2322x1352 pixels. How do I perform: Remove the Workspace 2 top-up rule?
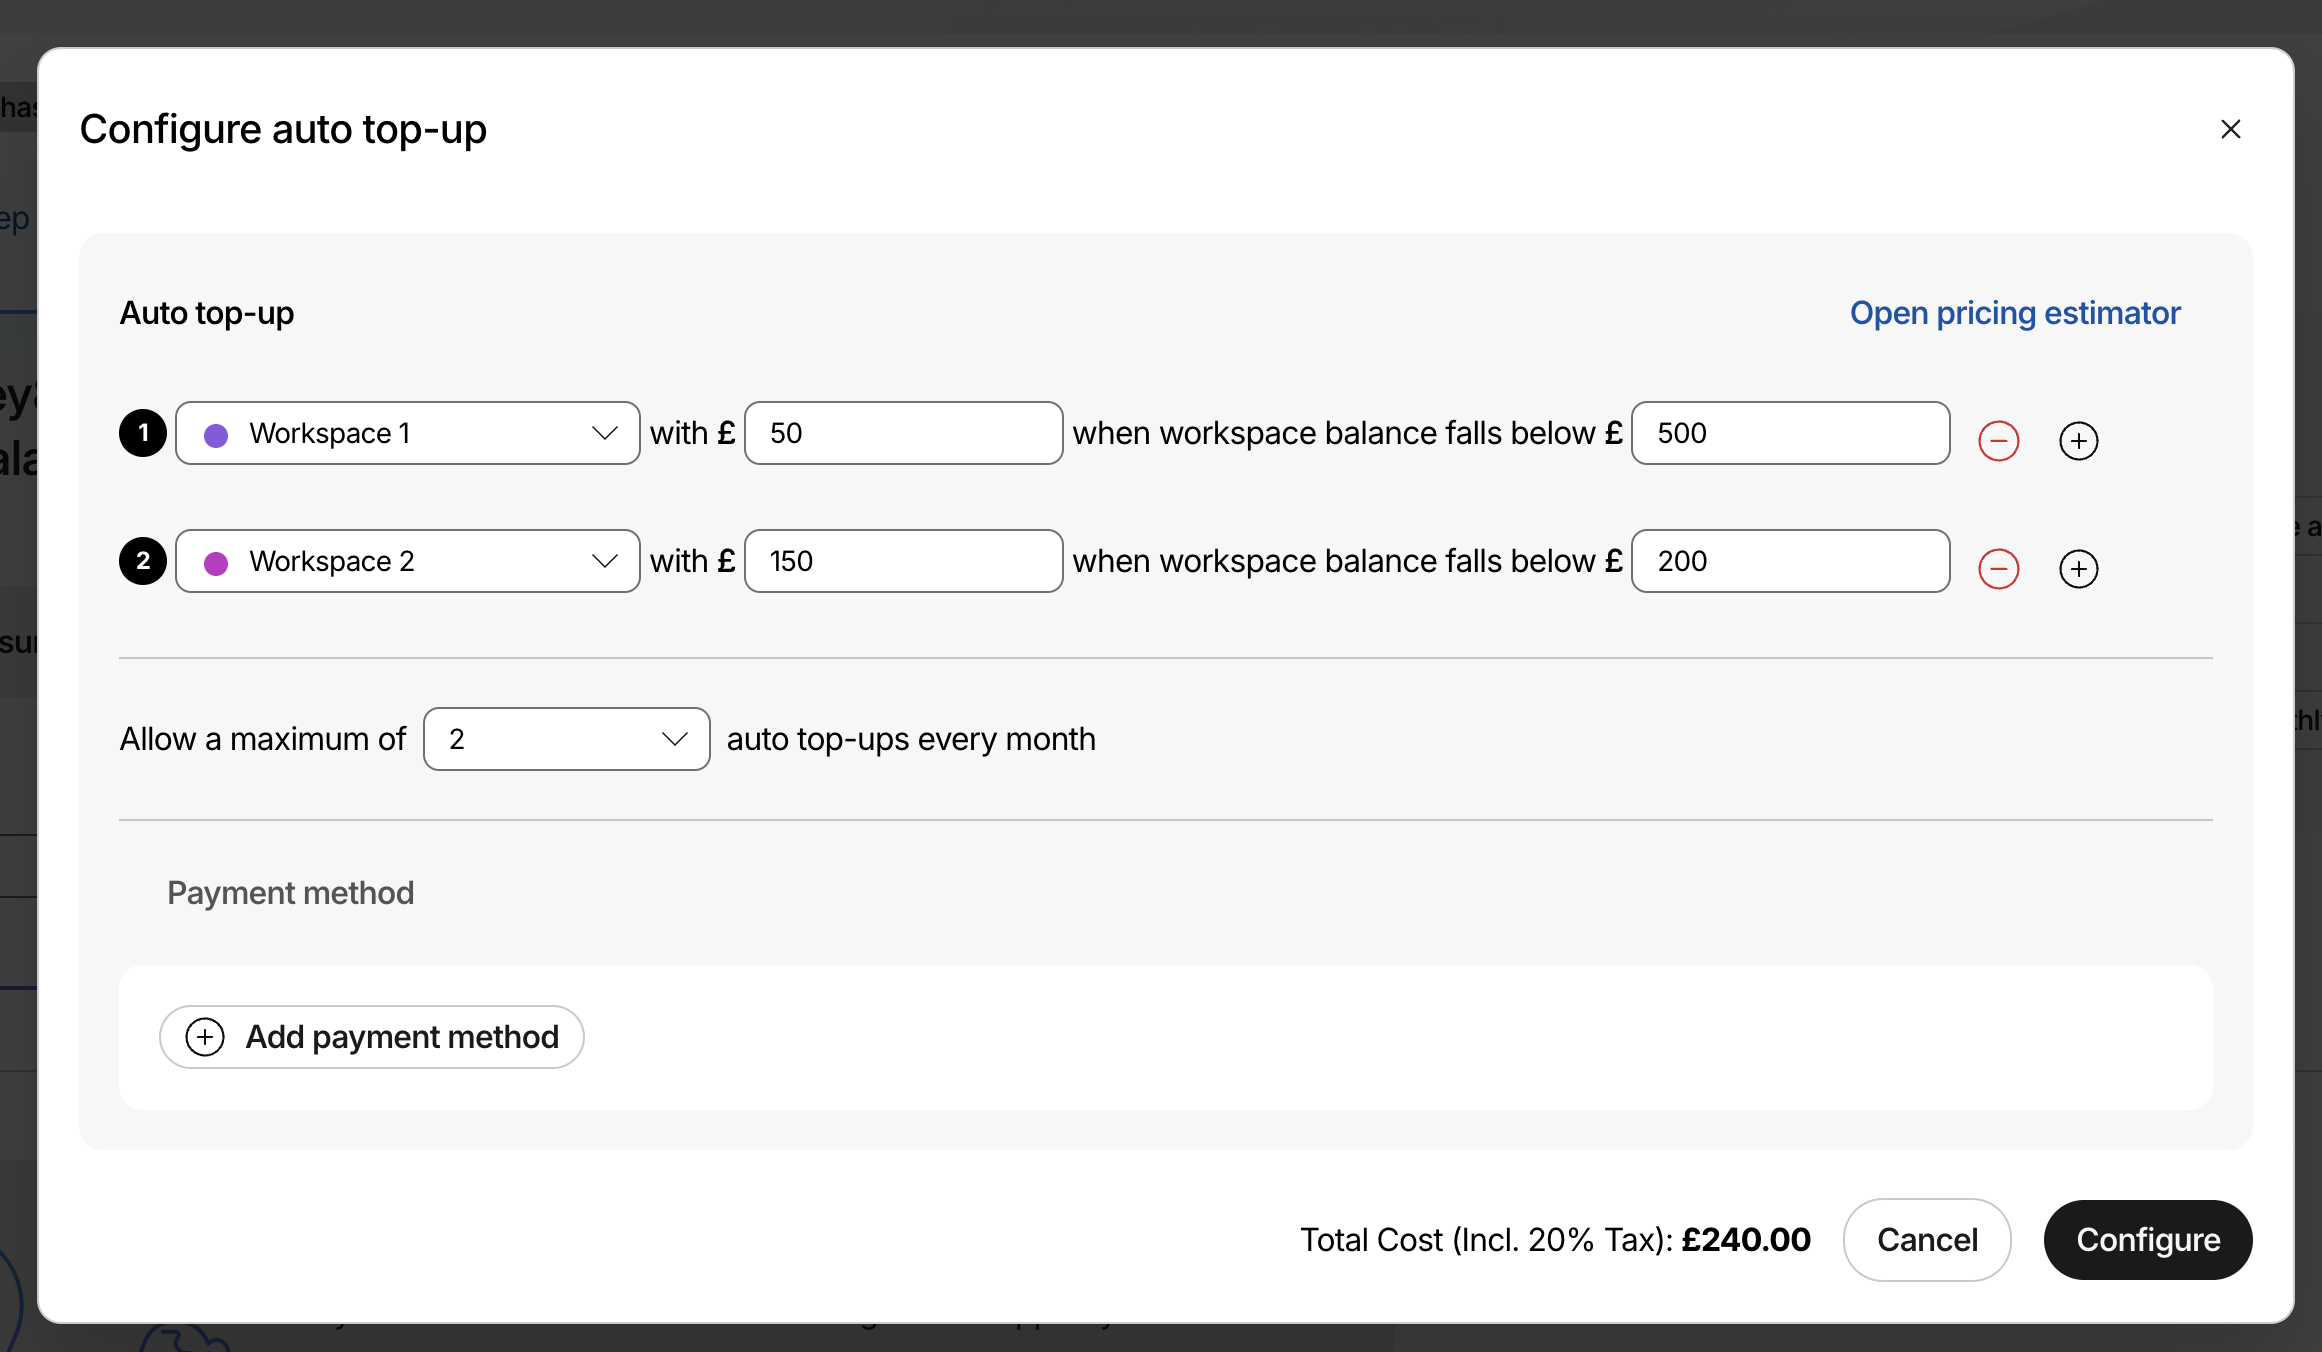pos(1998,569)
